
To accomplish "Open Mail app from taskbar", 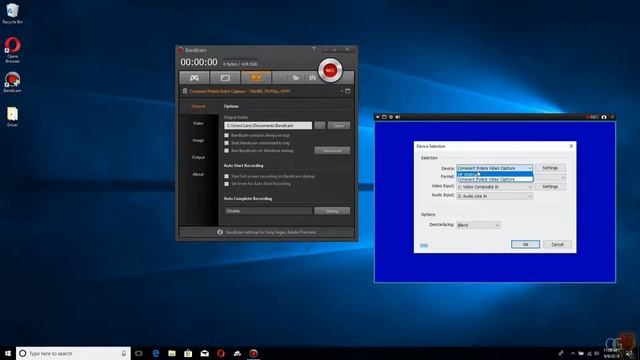I will (204, 353).
